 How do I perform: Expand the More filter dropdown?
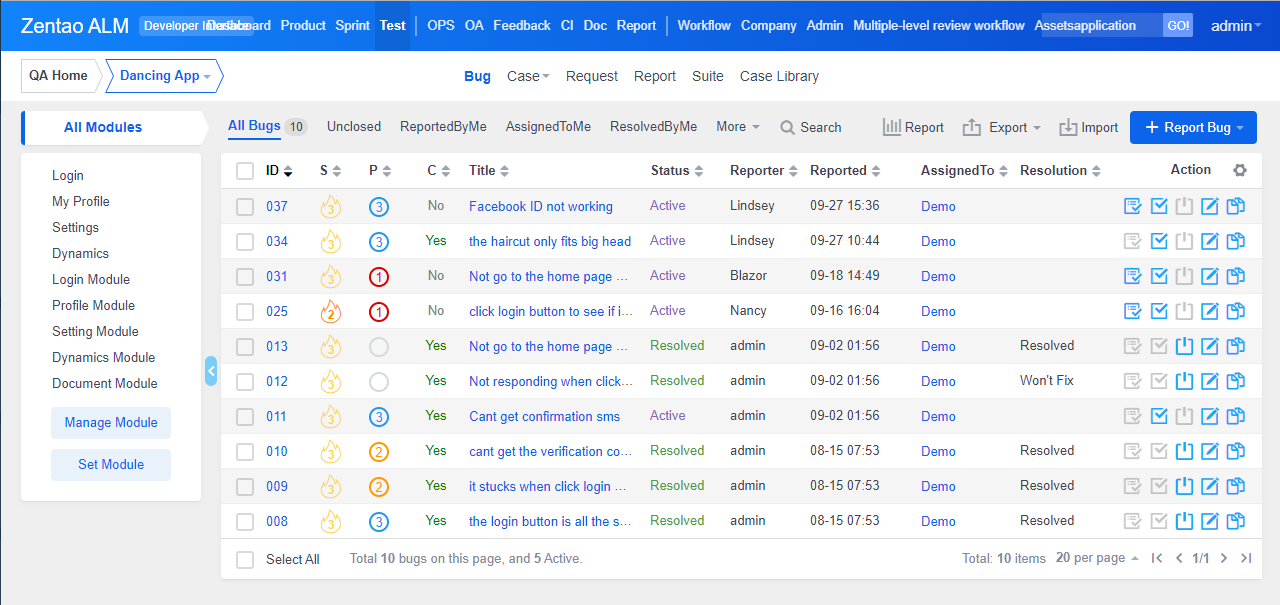[738, 127]
